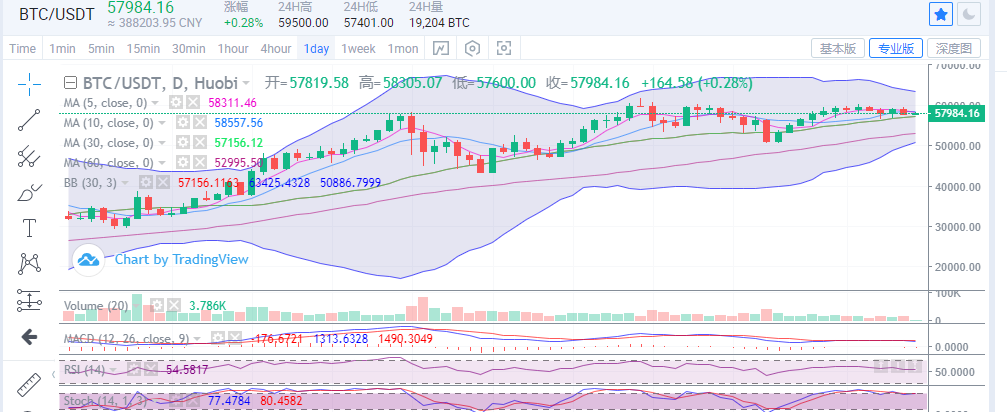Switch to 5min interval
Image resolution: width=1007 pixels, height=412 pixels.
(101, 49)
